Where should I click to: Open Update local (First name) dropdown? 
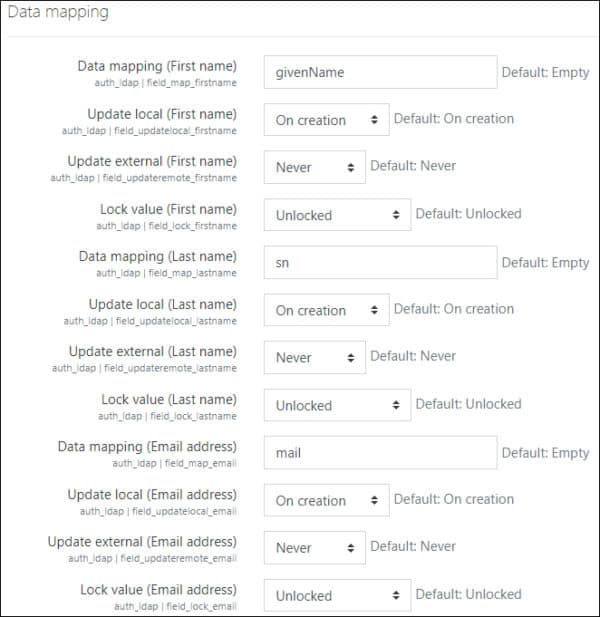coord(326,120)
